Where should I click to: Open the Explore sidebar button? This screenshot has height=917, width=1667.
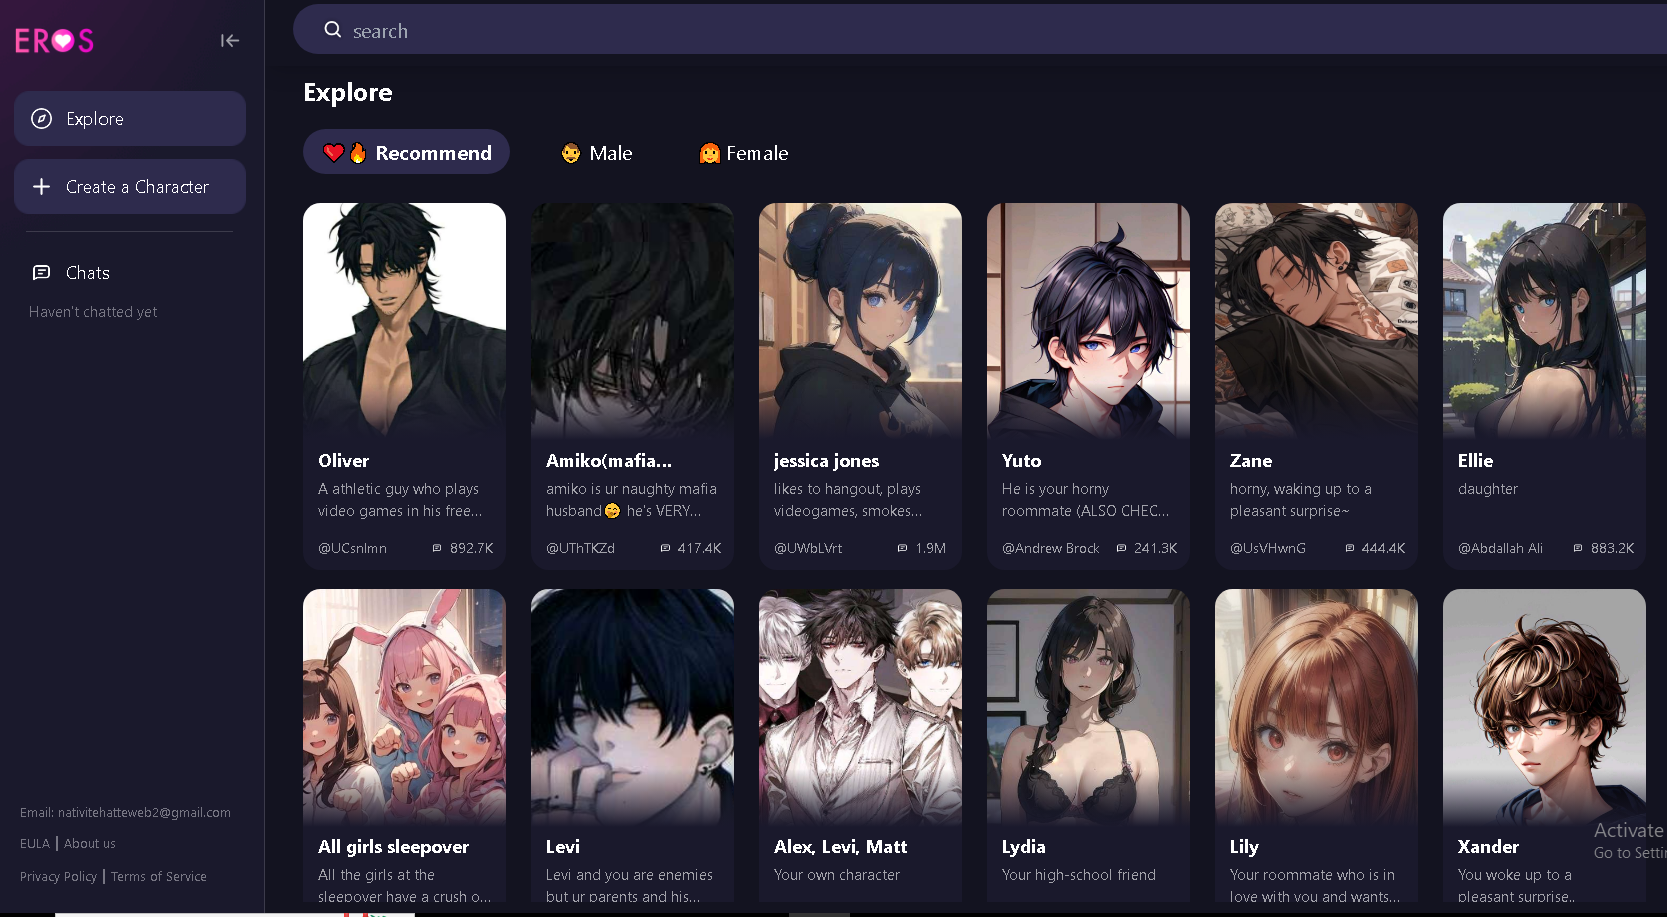pyautogui.click(x=130, y=119)
